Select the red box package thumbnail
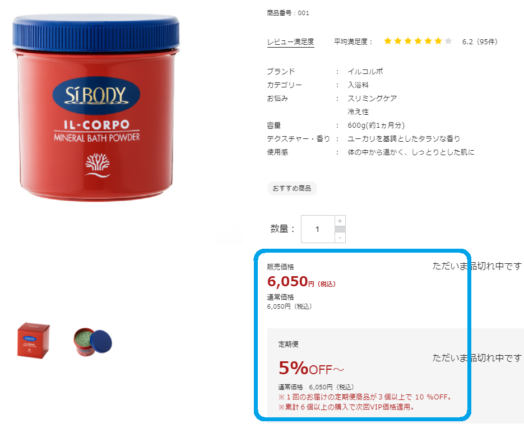 pyautogui.click(x=33, y=340)
